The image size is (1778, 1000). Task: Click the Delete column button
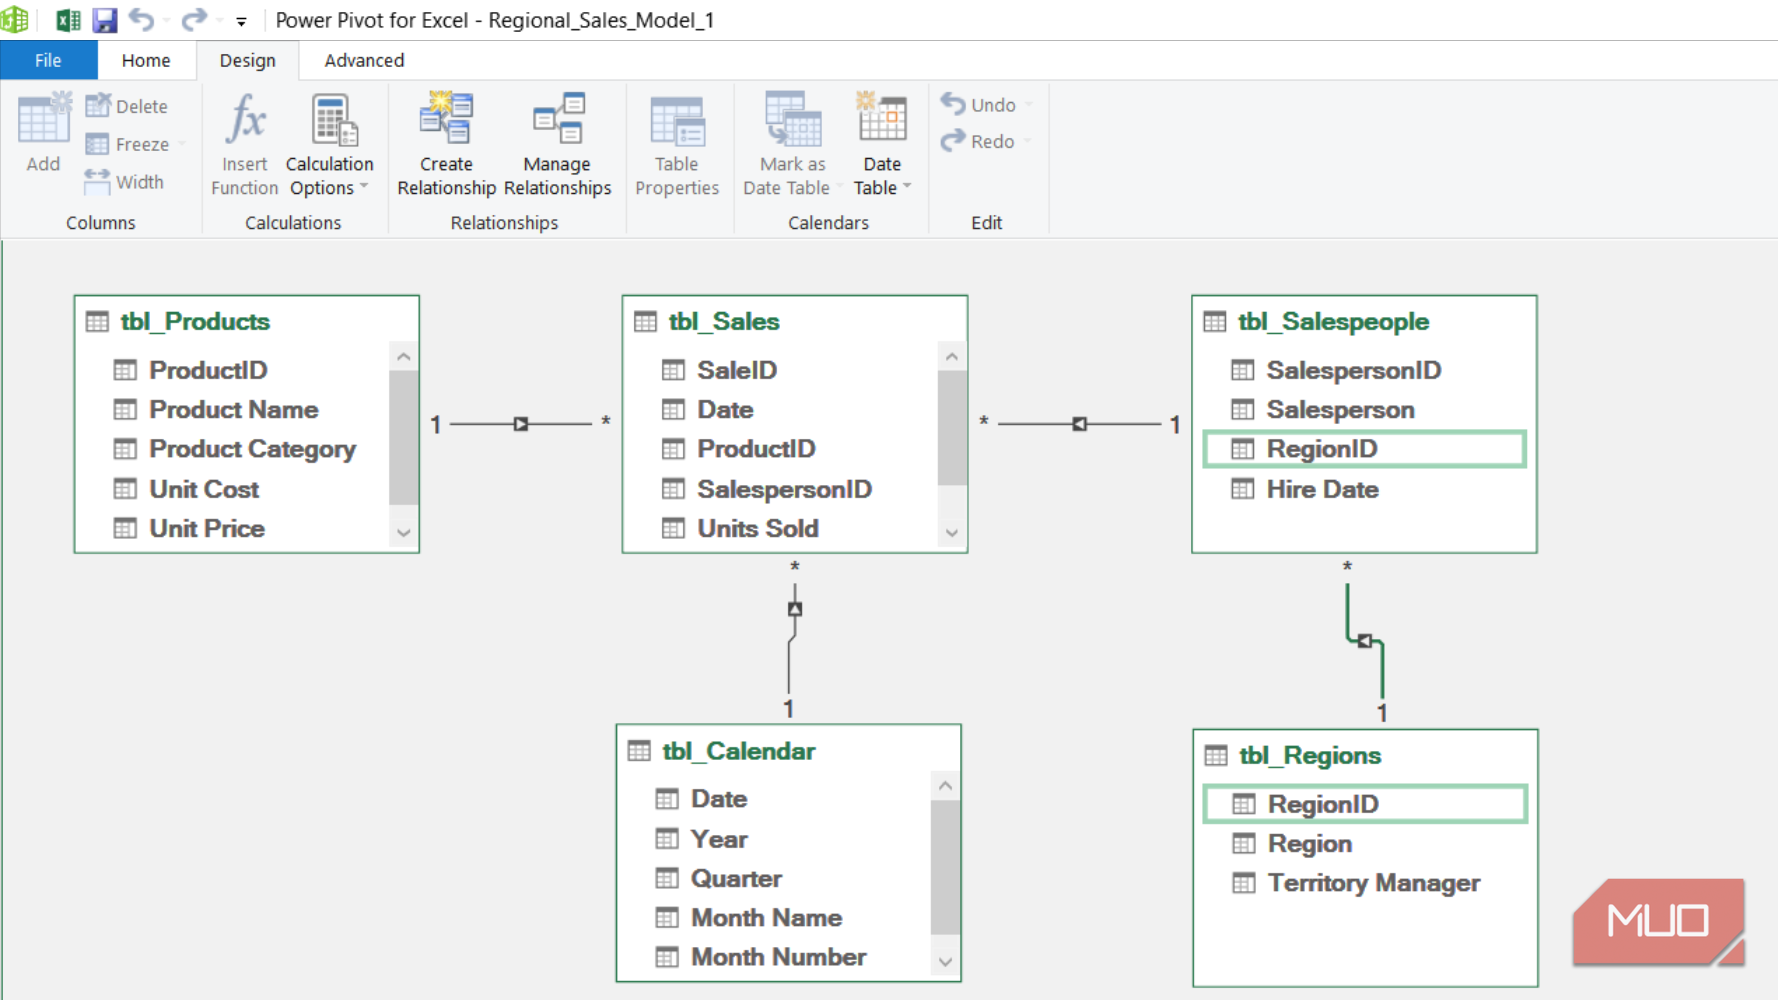click(x=127, y=106)
